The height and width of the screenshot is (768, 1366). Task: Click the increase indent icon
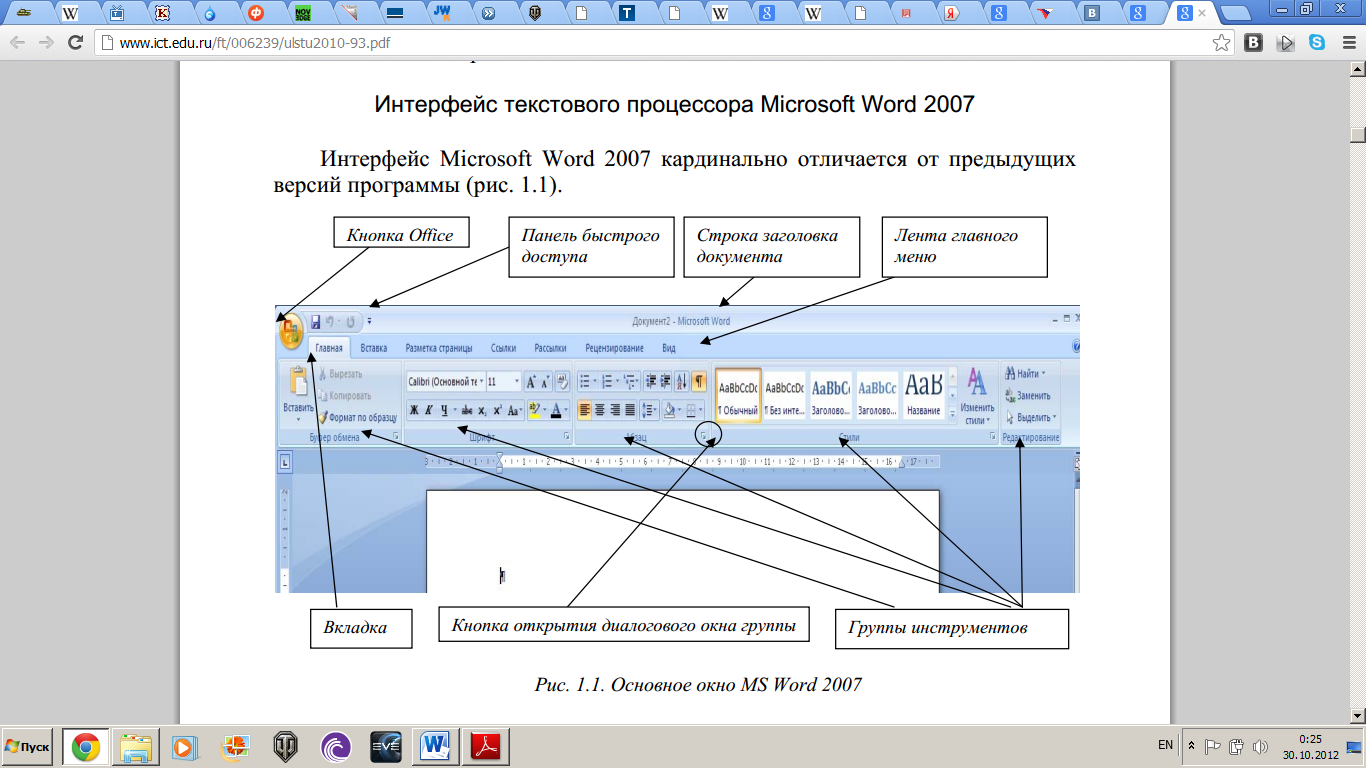point(666,381)
